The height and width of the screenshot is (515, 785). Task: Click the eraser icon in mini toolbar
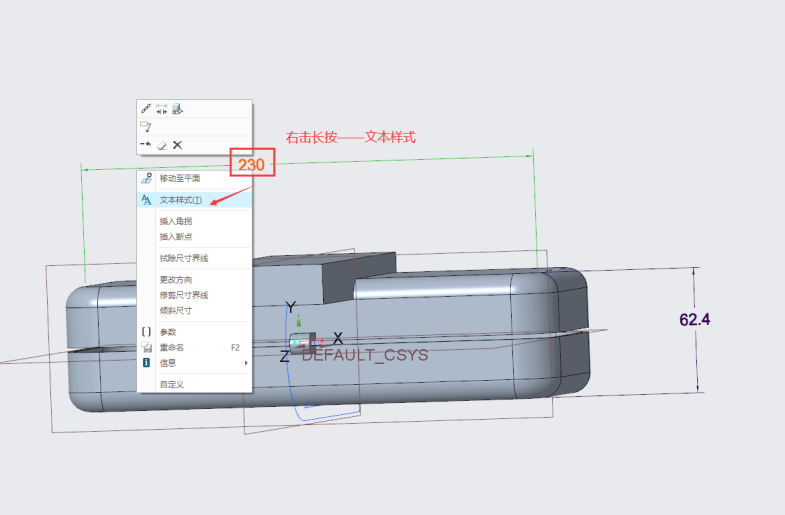161,145
